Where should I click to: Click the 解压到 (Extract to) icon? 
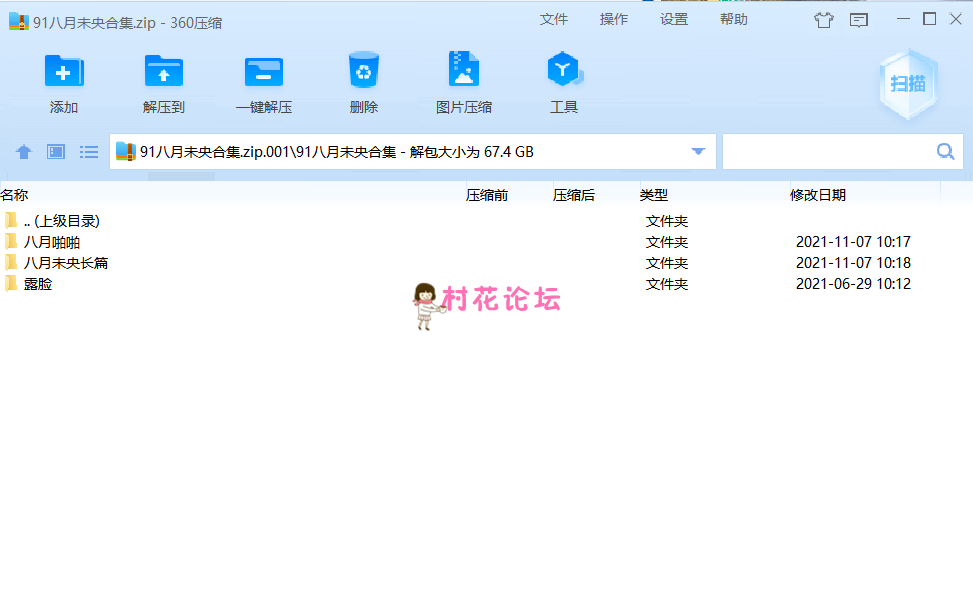coord(164,72)
